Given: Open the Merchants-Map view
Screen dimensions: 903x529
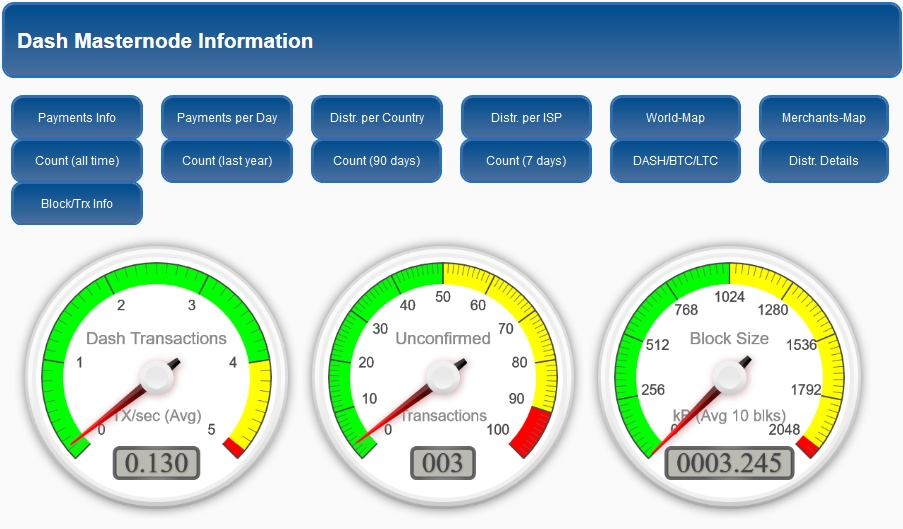Looking at the screenshot, I should 824,117.
